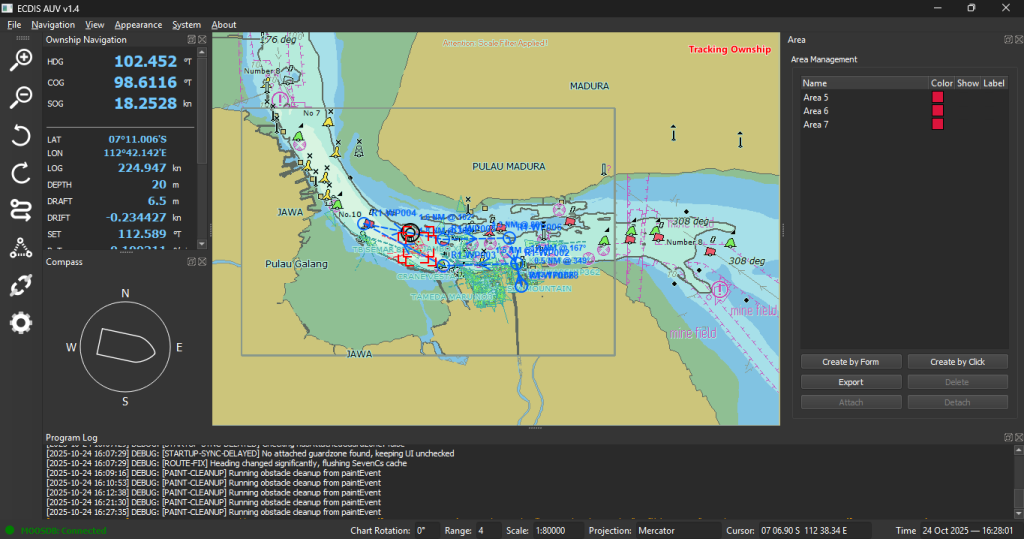The height and width of the screenshot is (539, 1024).
Task: Open the System menu
Action: coord(186,24)
